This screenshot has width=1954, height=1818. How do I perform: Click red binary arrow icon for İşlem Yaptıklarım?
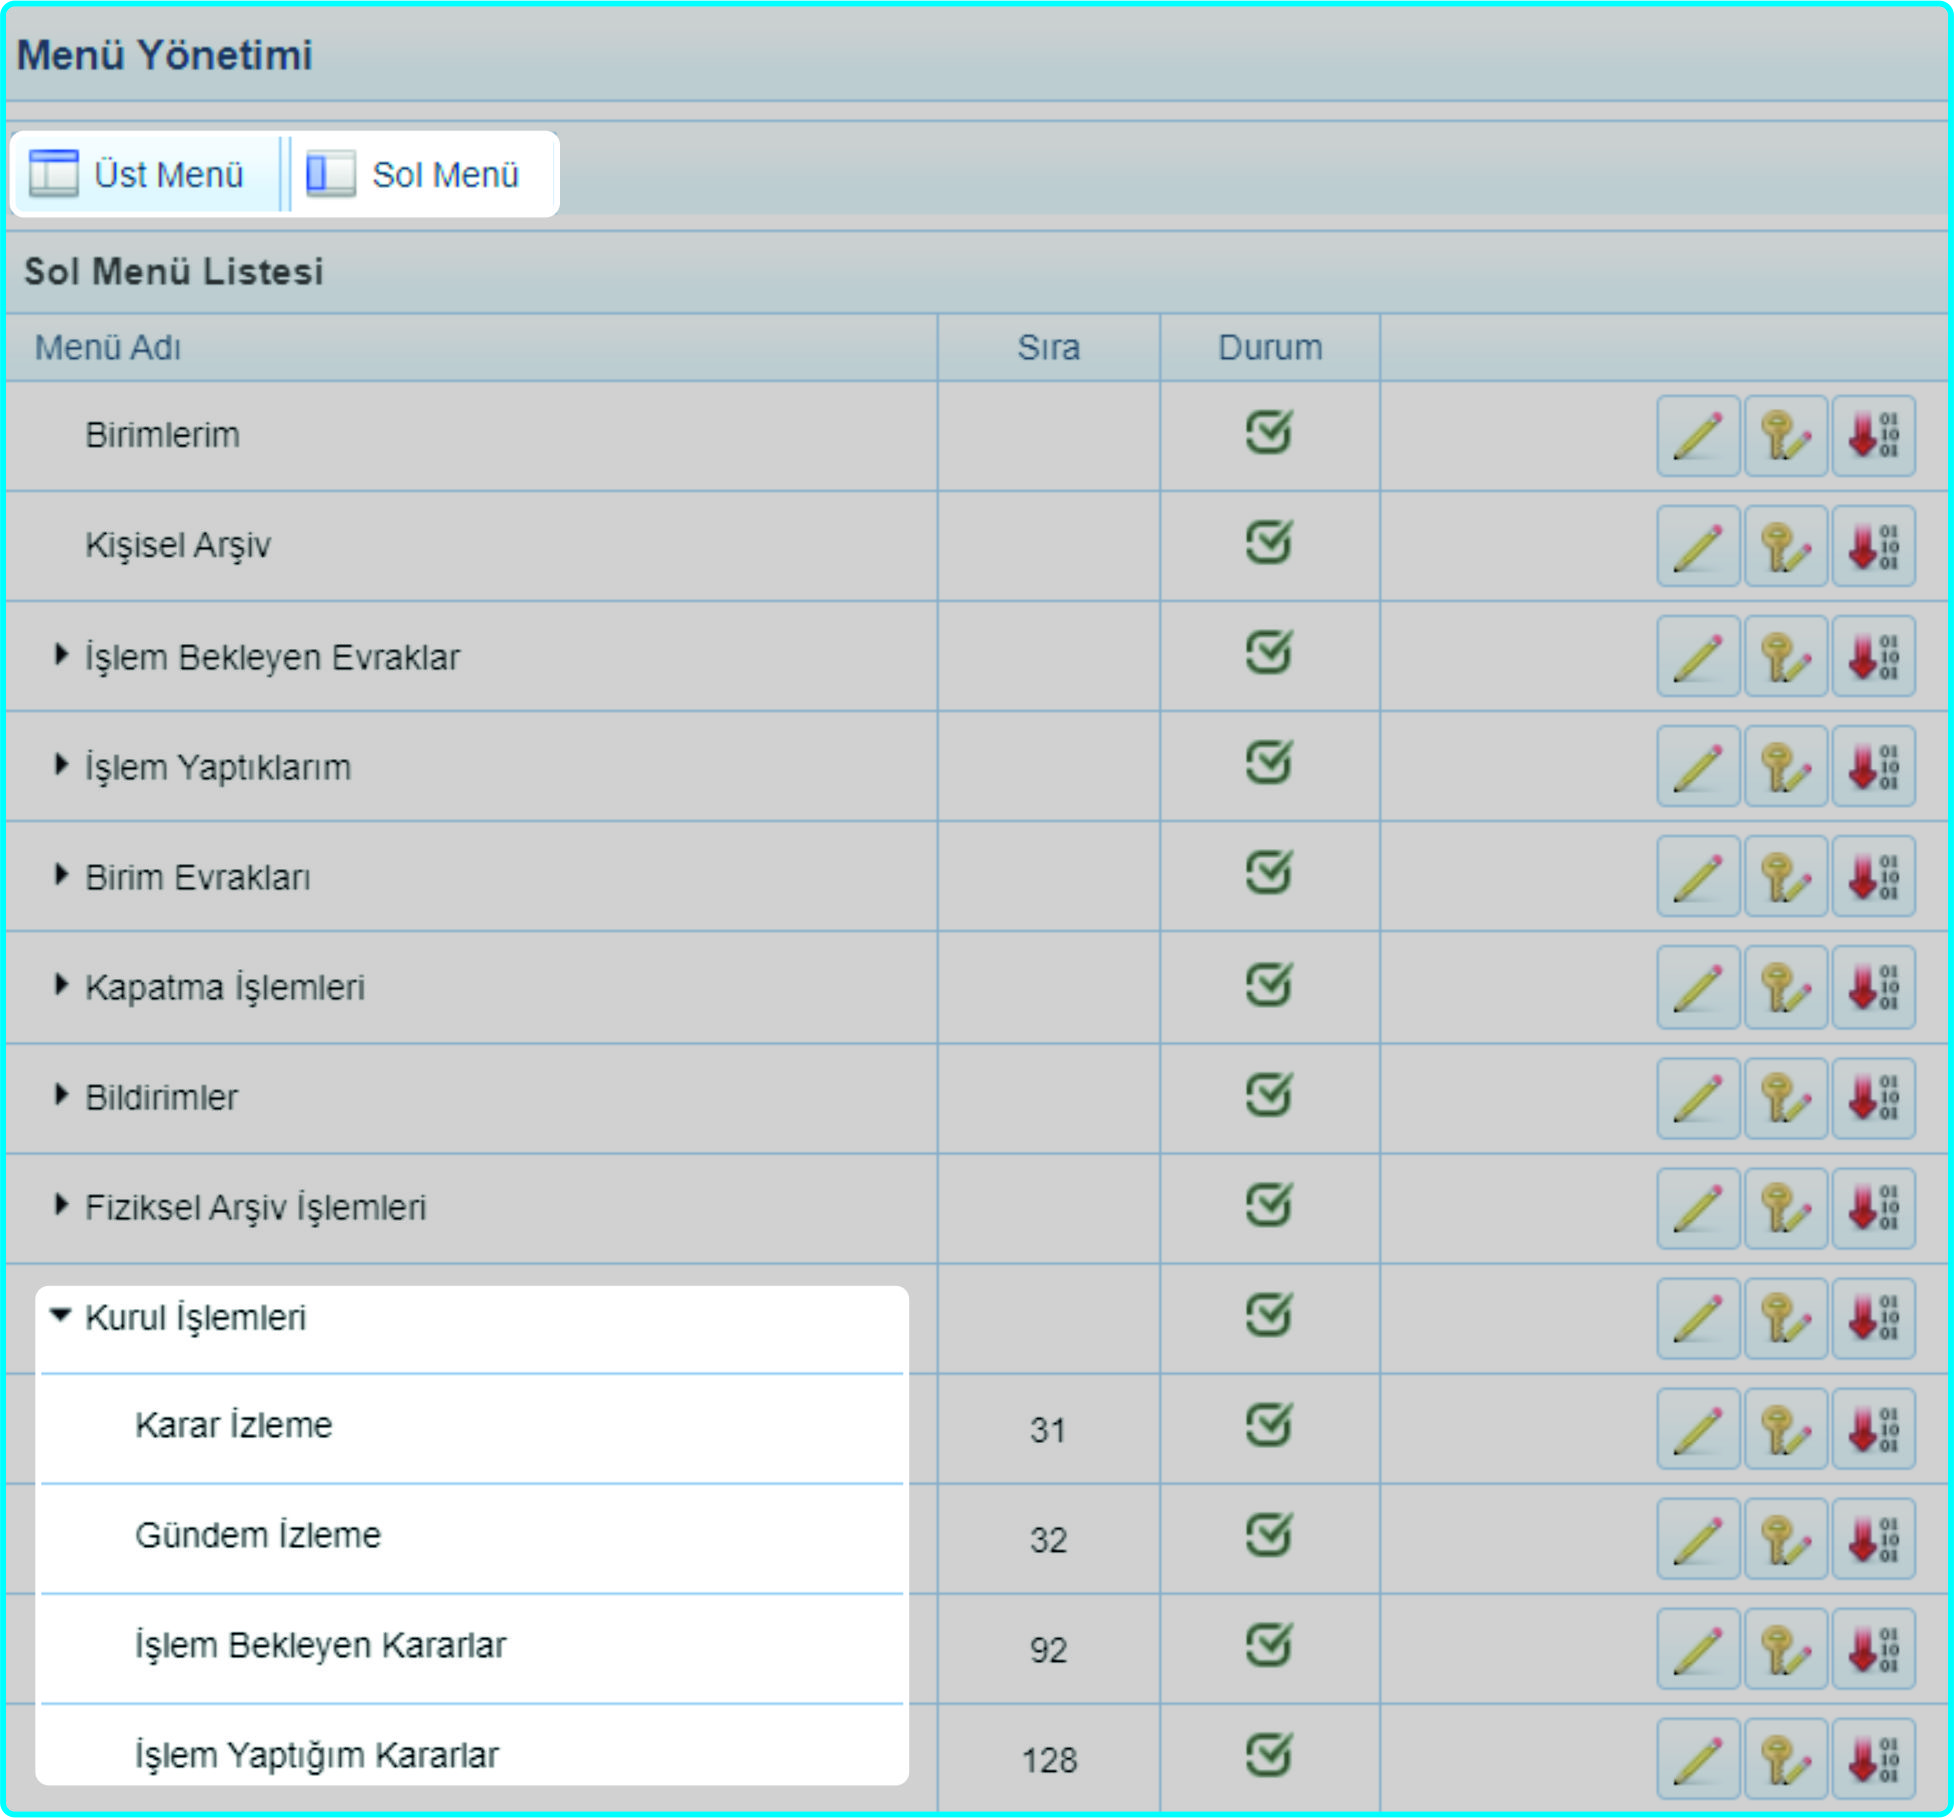point(1873,767)
